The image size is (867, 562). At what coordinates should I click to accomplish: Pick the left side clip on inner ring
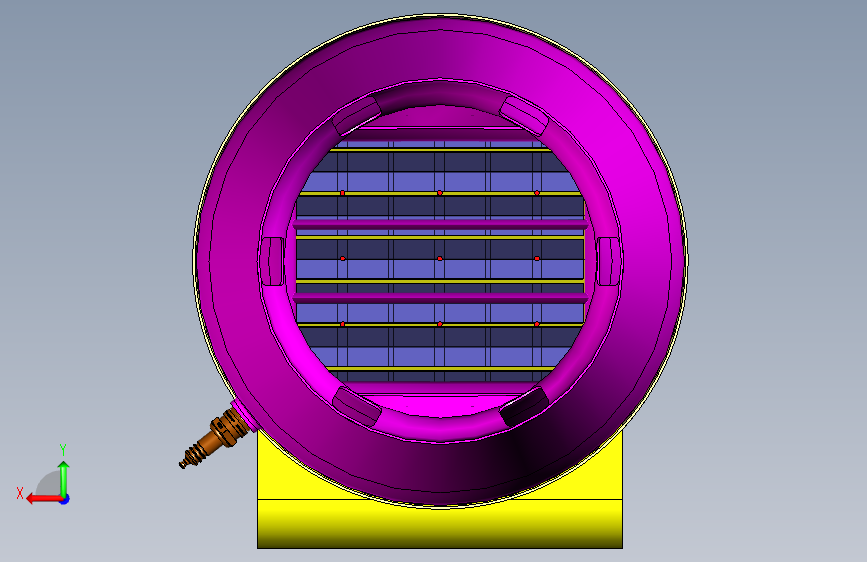(x=272, y=261)
